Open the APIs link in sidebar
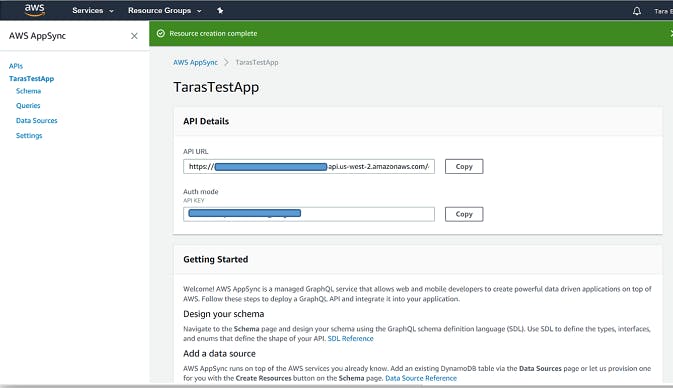Viewport: 673px width, 388px height. coord(16,66)
